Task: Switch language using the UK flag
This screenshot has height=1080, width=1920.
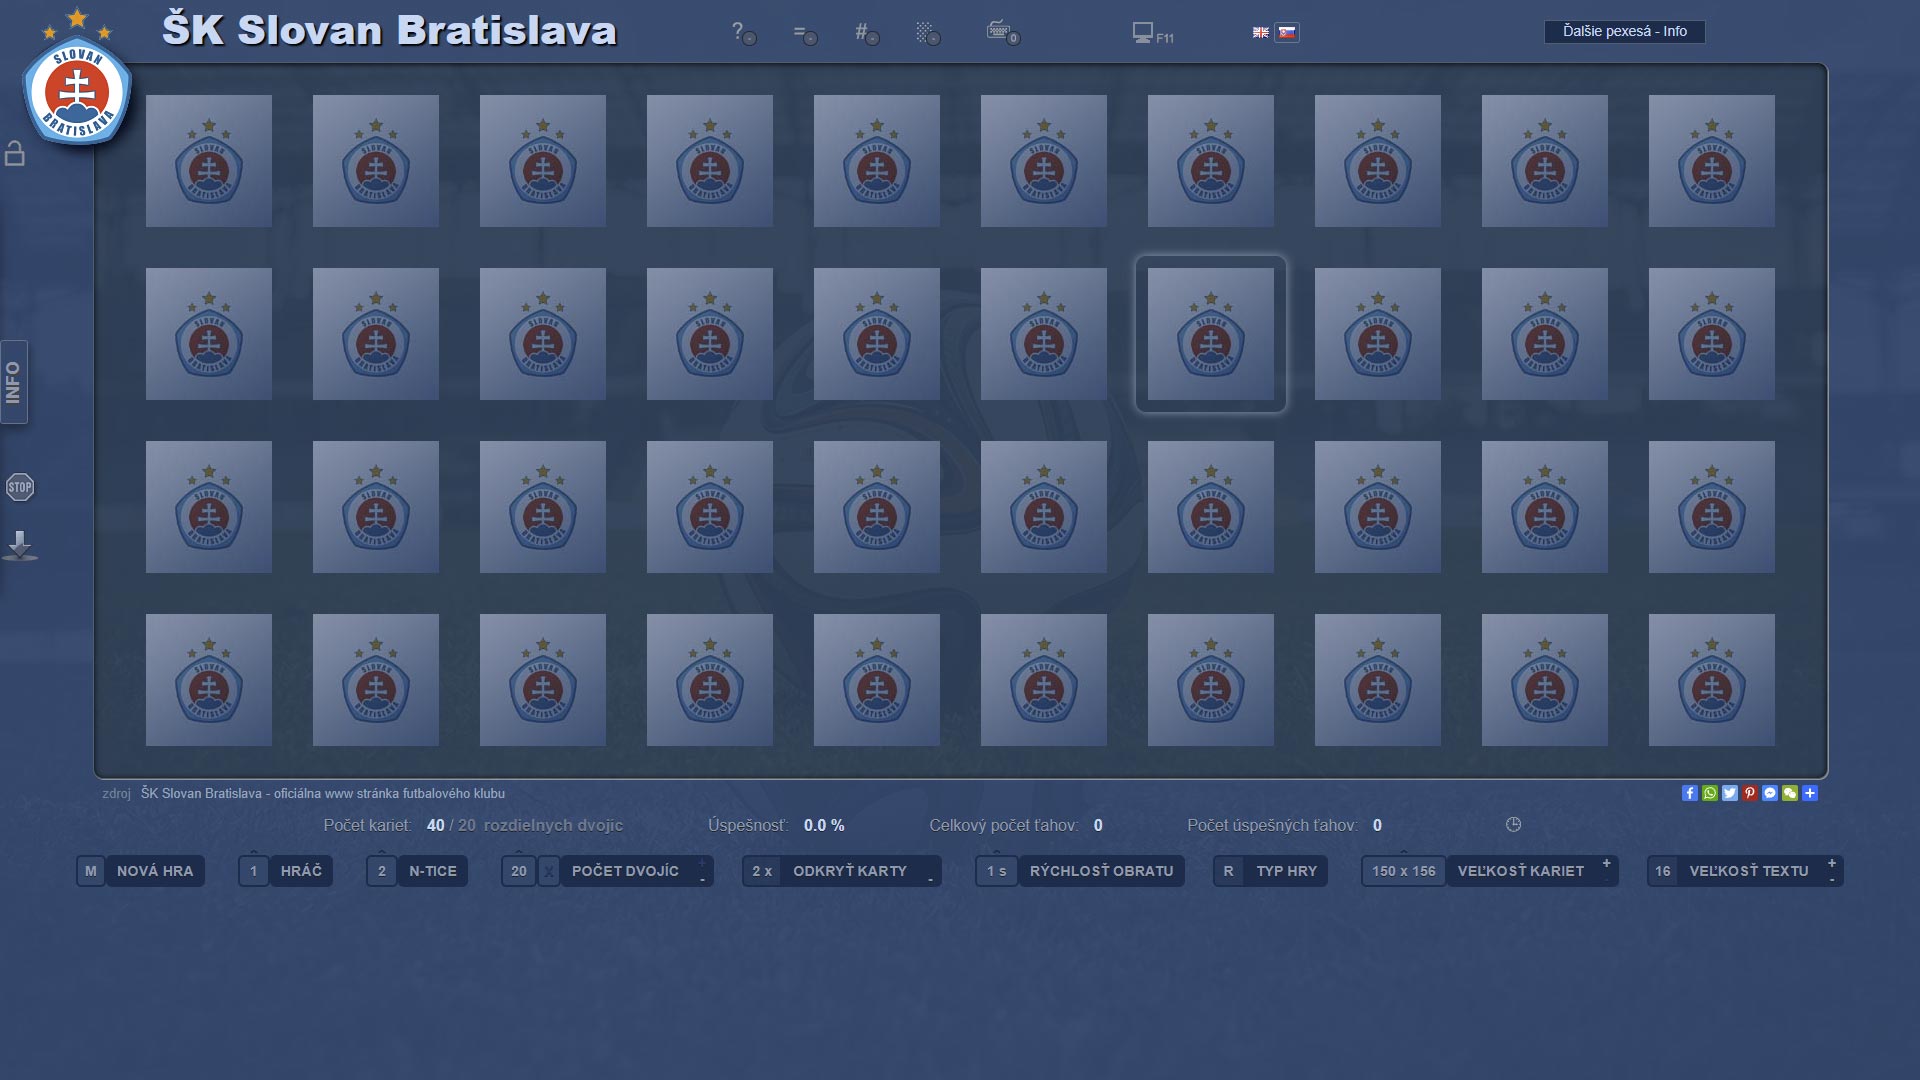Action: 1260,32
